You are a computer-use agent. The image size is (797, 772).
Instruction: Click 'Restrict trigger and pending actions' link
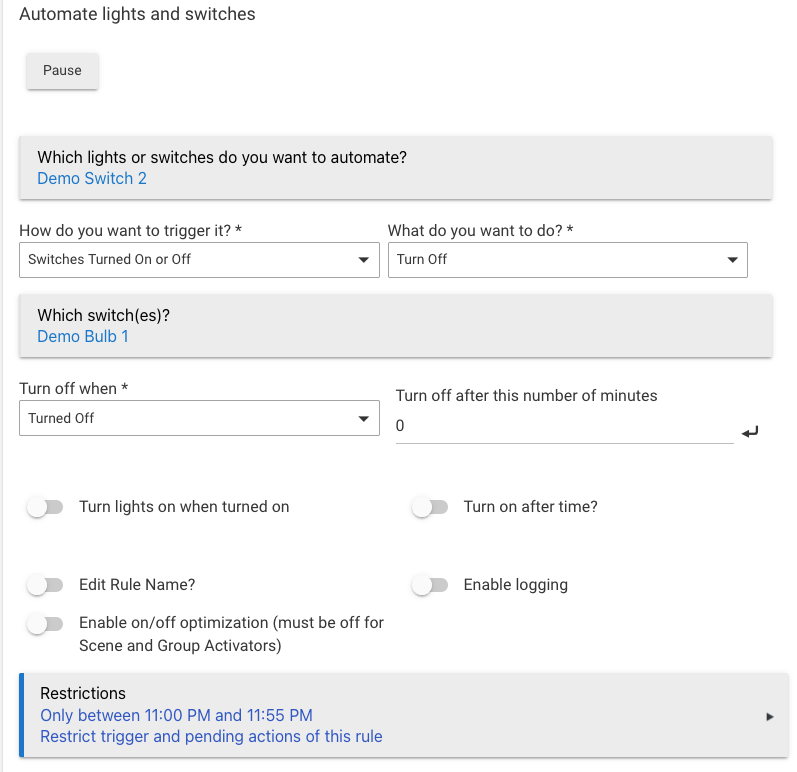[211, 737]
